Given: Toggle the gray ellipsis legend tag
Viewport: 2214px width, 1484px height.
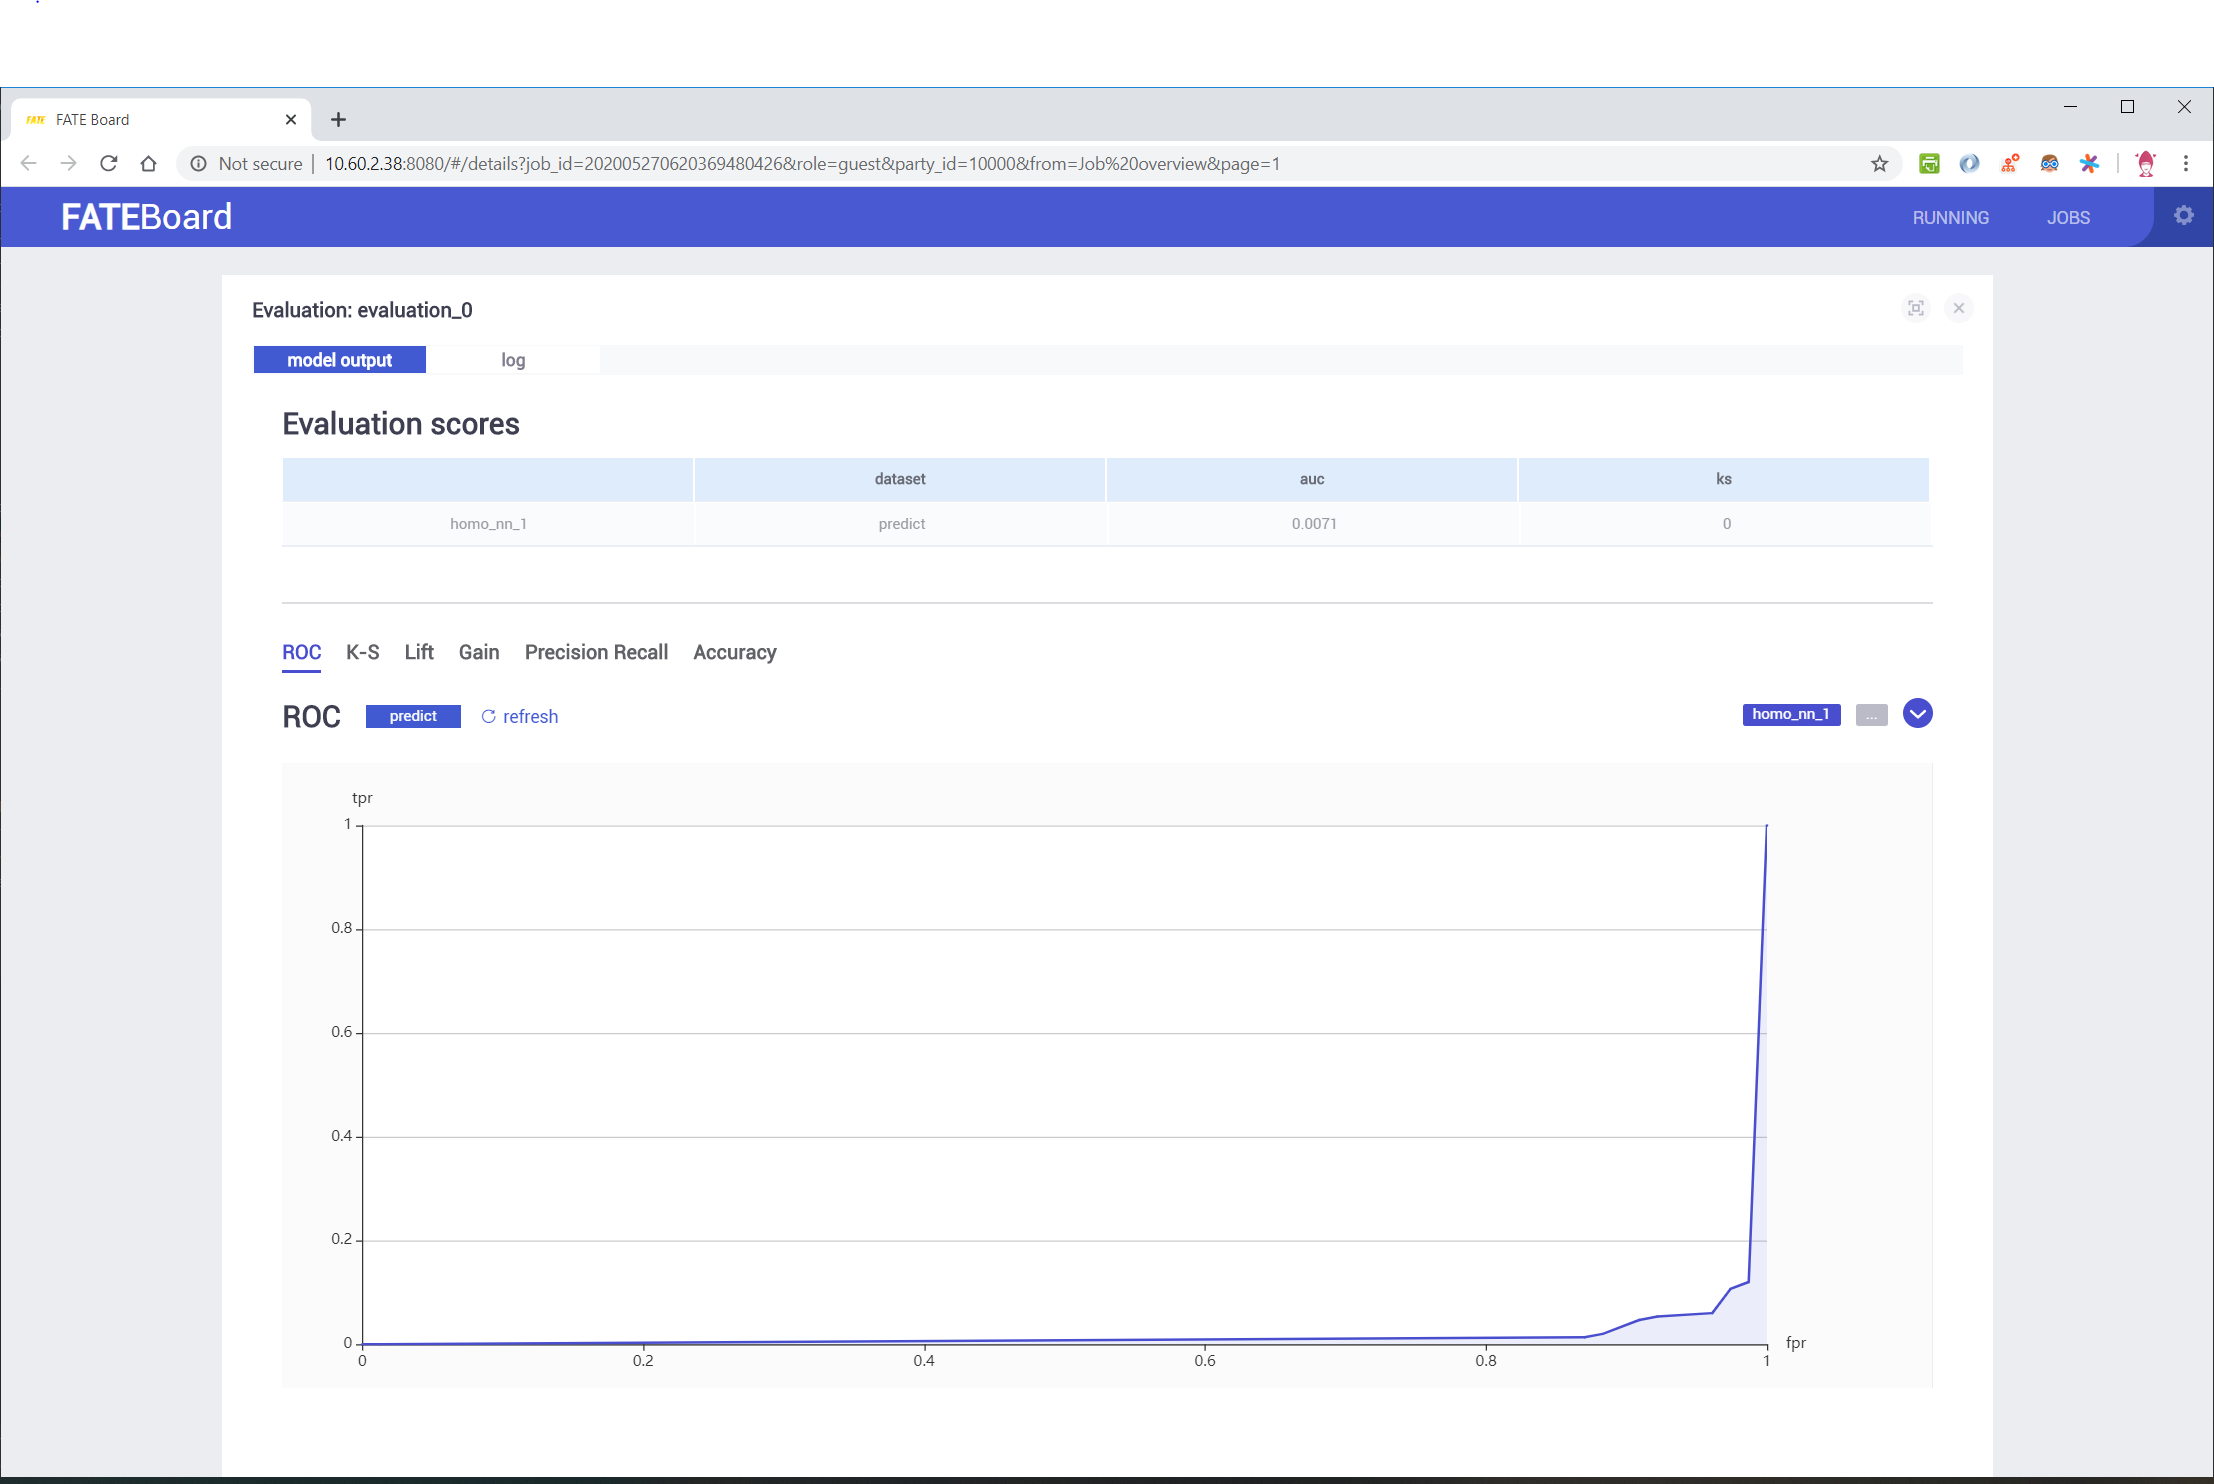Looking at the screenshot, I should 1870,715.
